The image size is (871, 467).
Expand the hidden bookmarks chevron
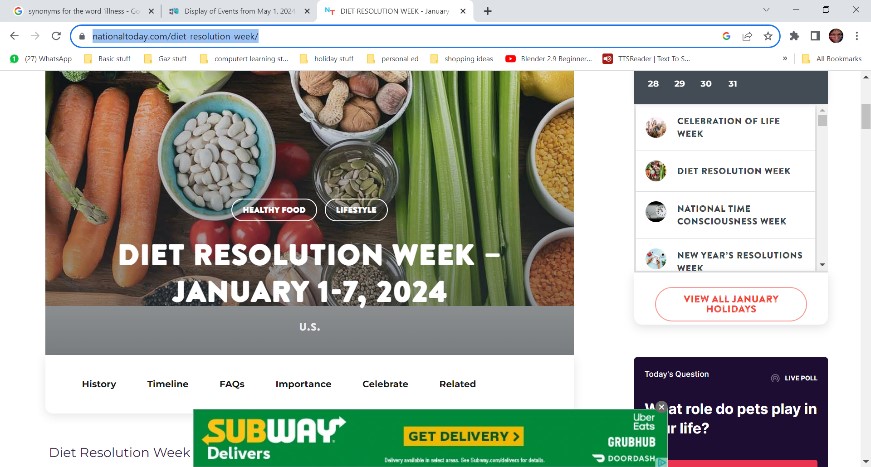click(x=784, y=58)
